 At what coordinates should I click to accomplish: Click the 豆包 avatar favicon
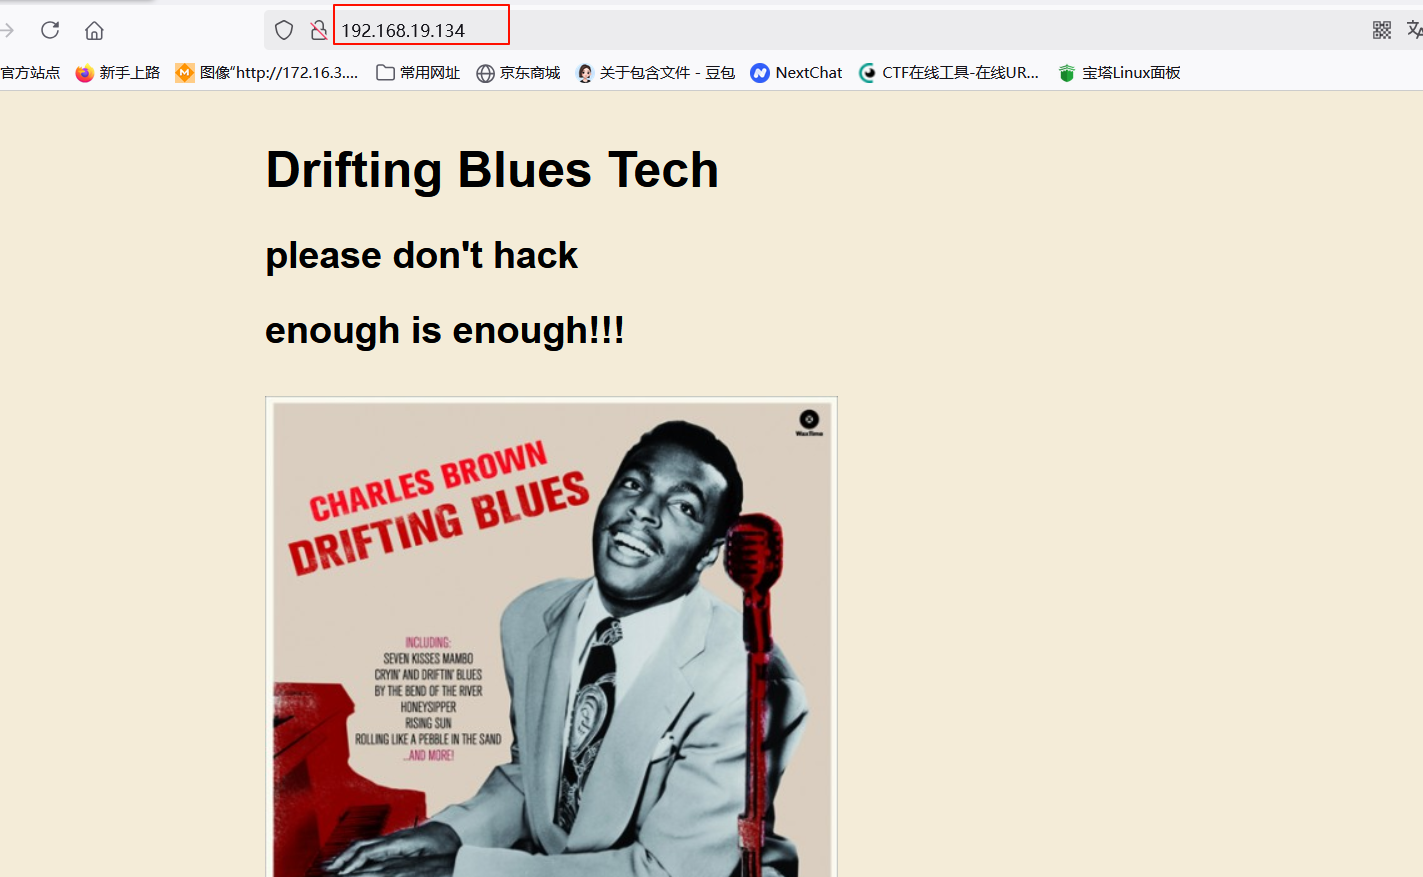point(585,73)
